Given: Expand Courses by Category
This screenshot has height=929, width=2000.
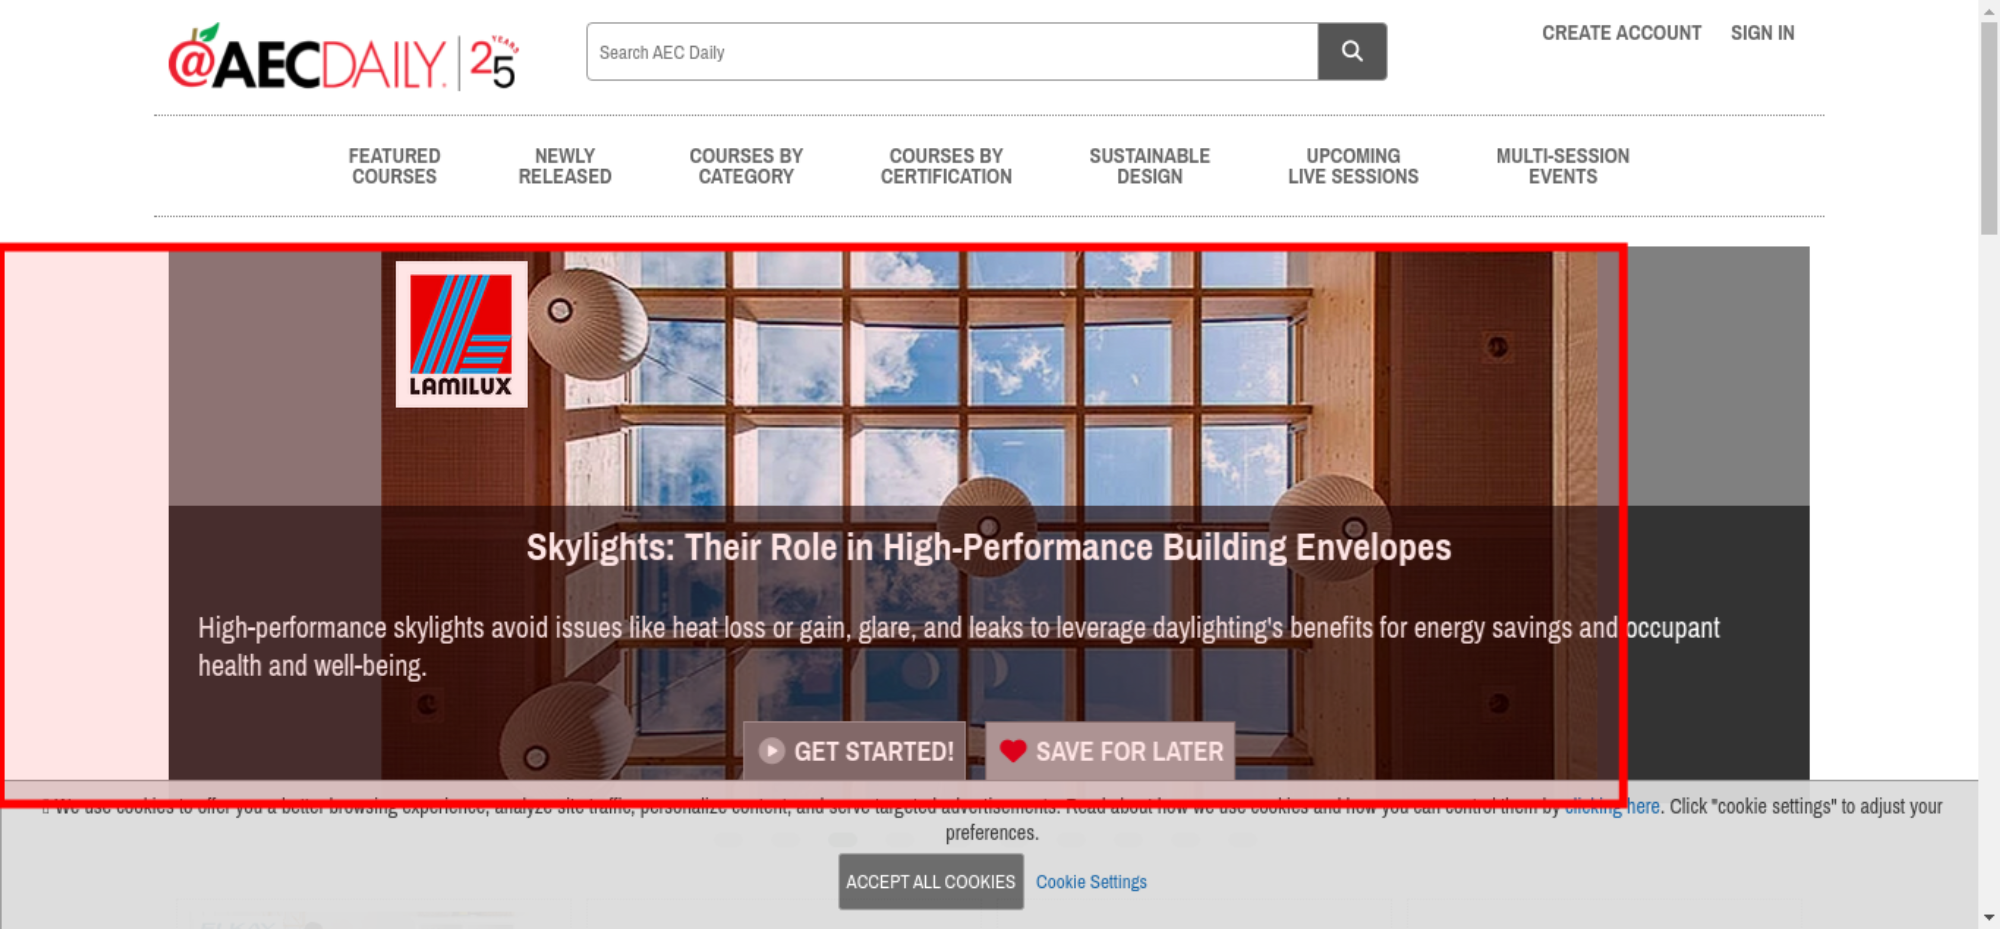Looking at the screenshot, I should 746,166.
